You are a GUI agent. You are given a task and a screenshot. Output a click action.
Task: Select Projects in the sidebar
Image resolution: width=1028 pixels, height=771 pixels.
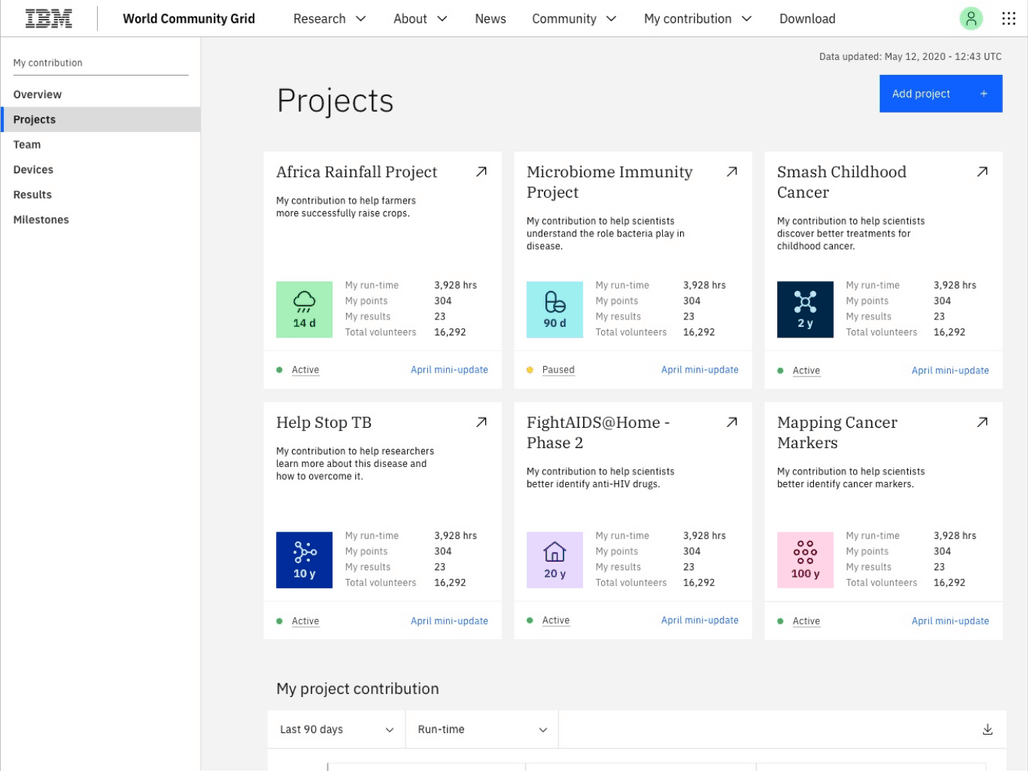101,119
